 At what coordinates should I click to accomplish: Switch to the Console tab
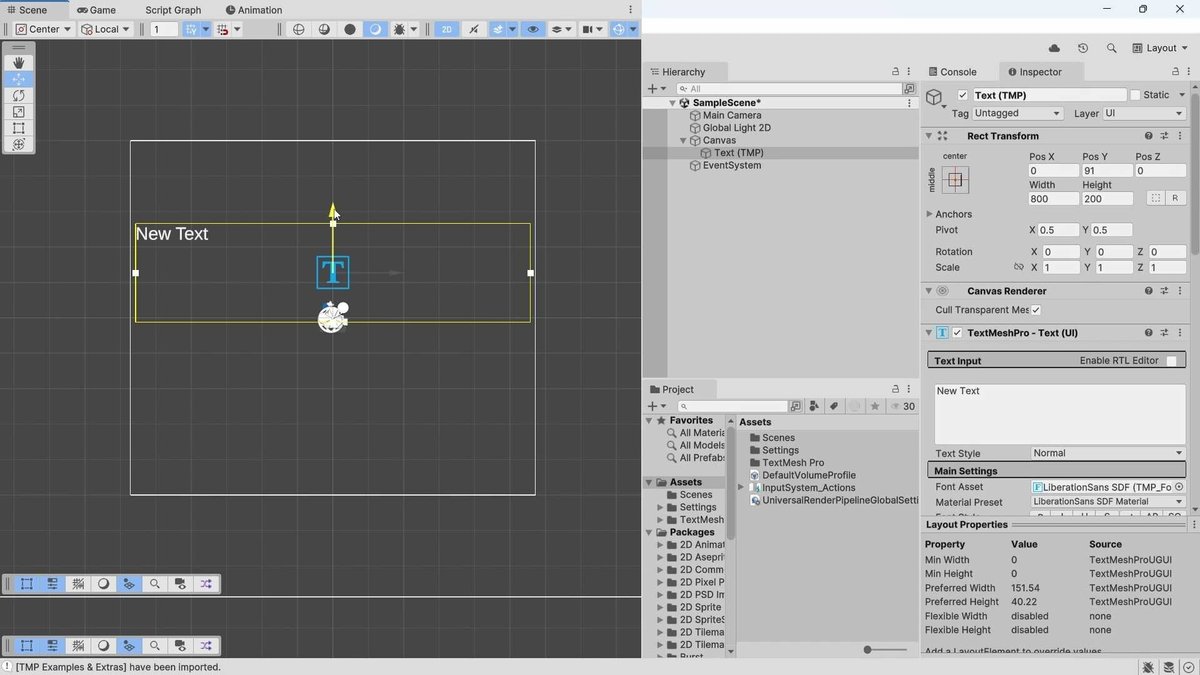coord(953,72)
